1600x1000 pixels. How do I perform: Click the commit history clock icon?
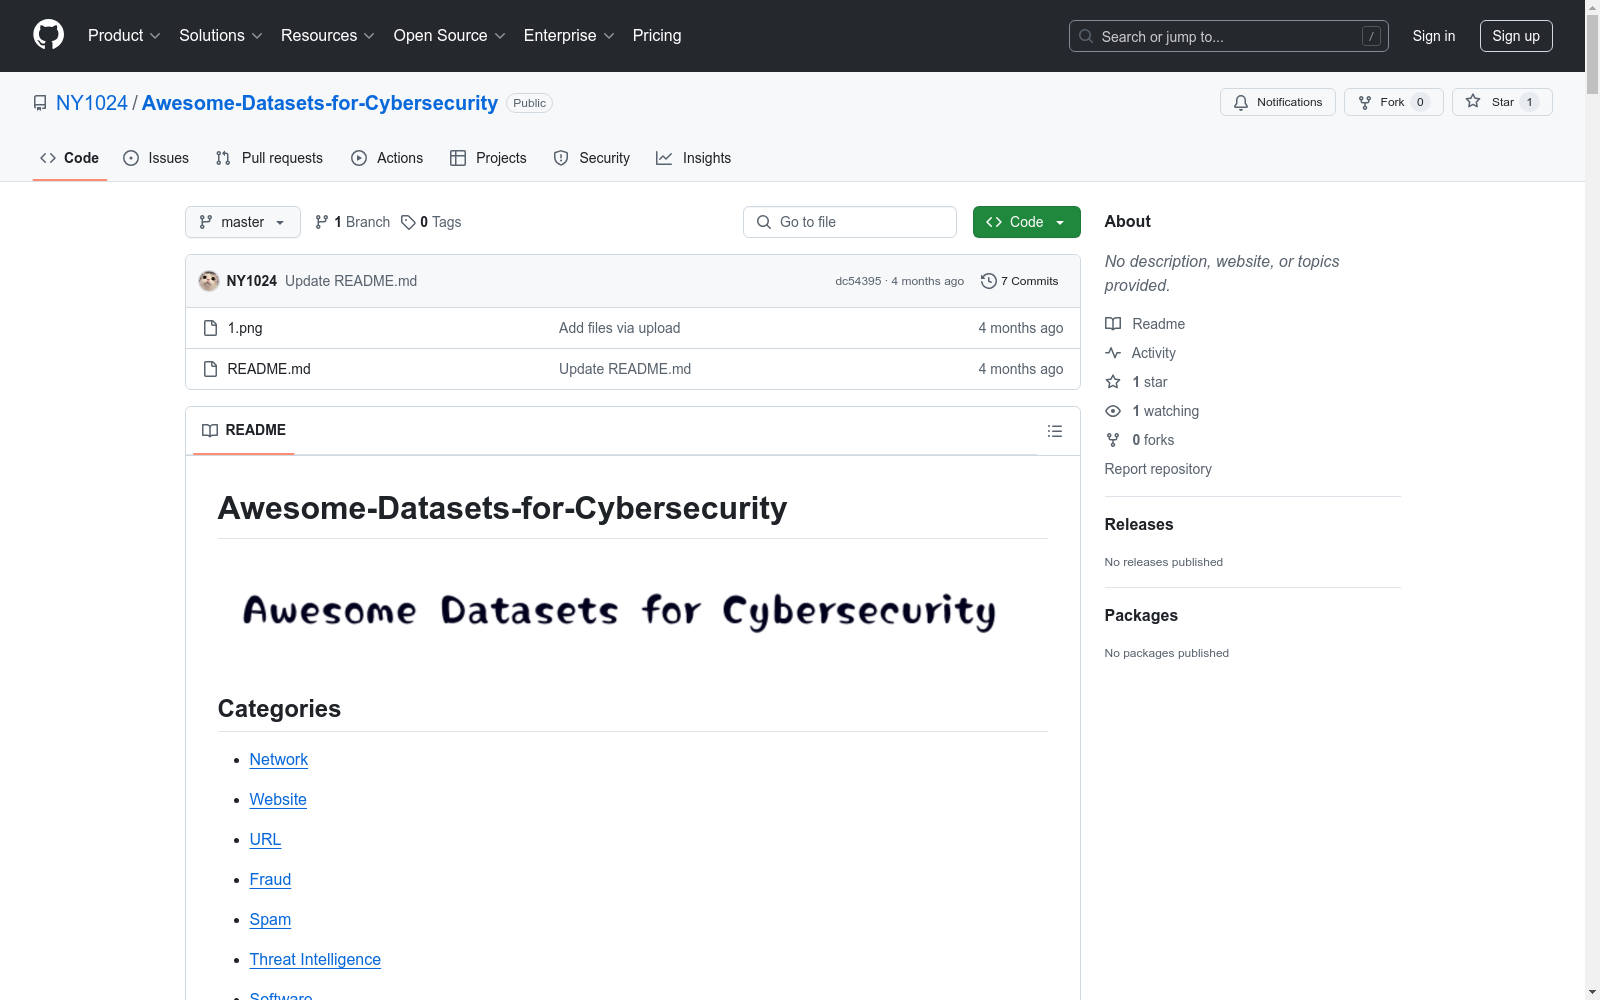(989, 281)
